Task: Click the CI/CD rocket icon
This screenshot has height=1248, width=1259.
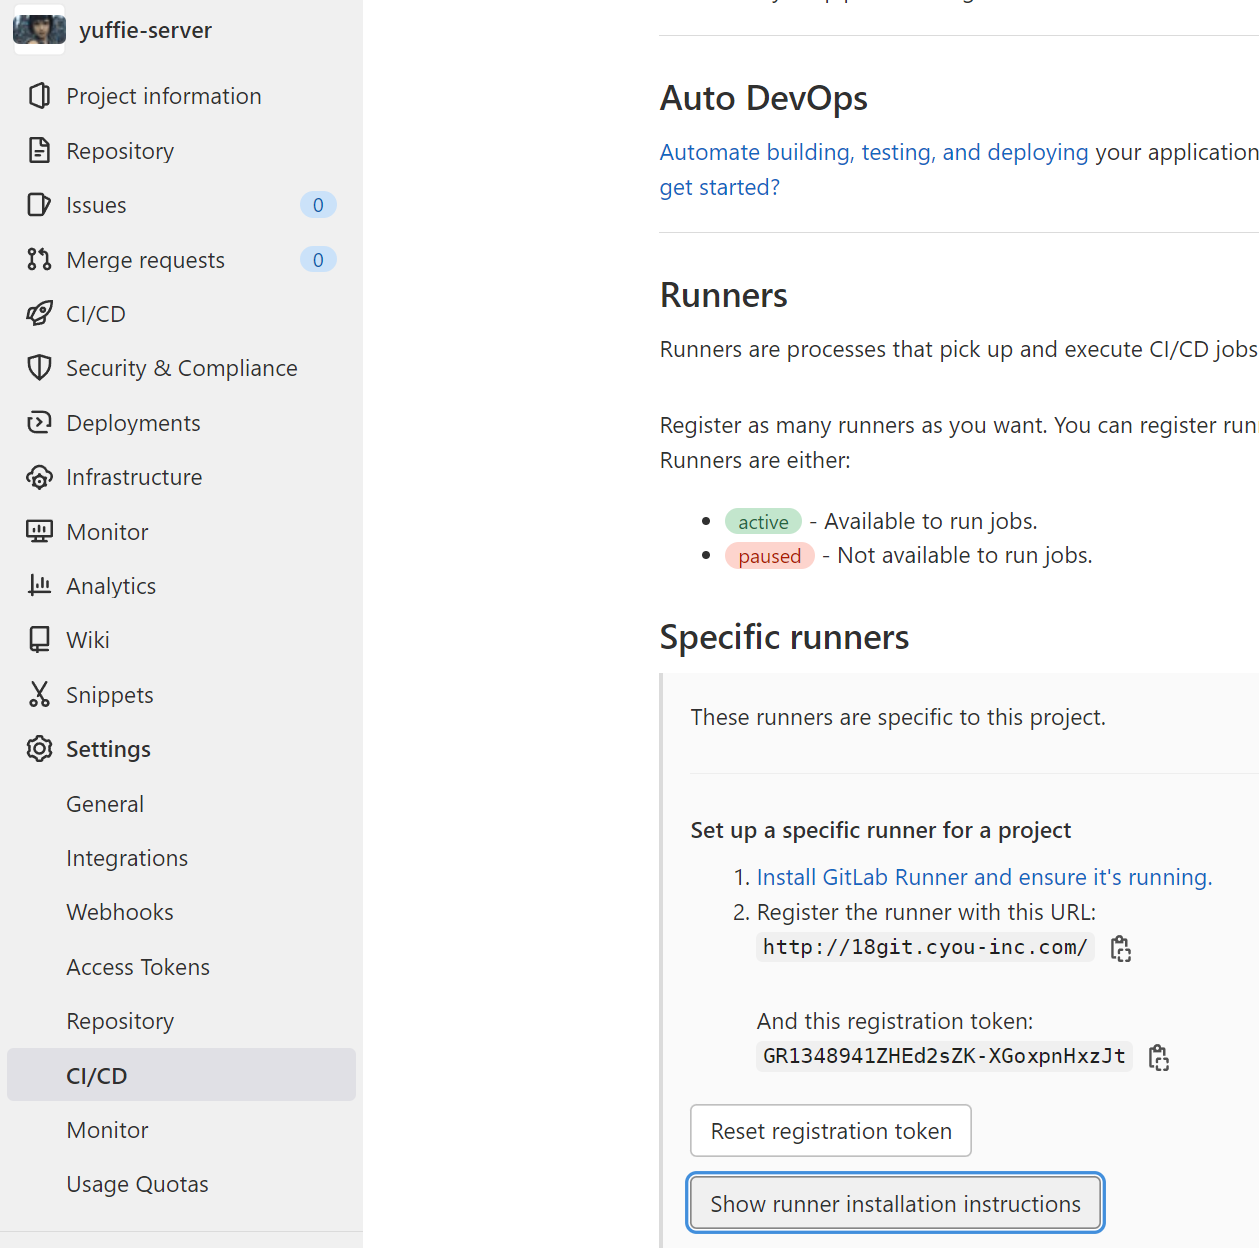Action: click(x=39, y=314)
